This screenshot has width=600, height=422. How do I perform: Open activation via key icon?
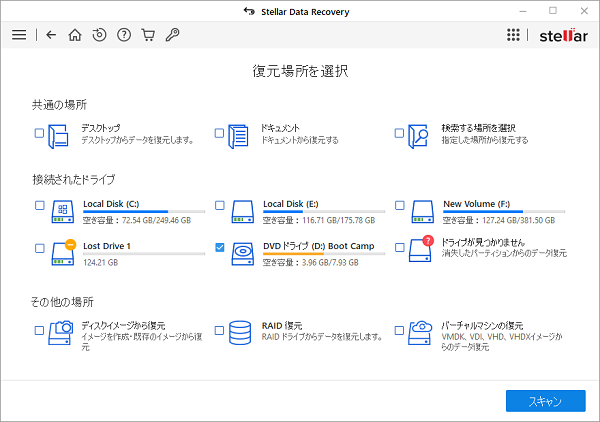(x=172, y=35)
